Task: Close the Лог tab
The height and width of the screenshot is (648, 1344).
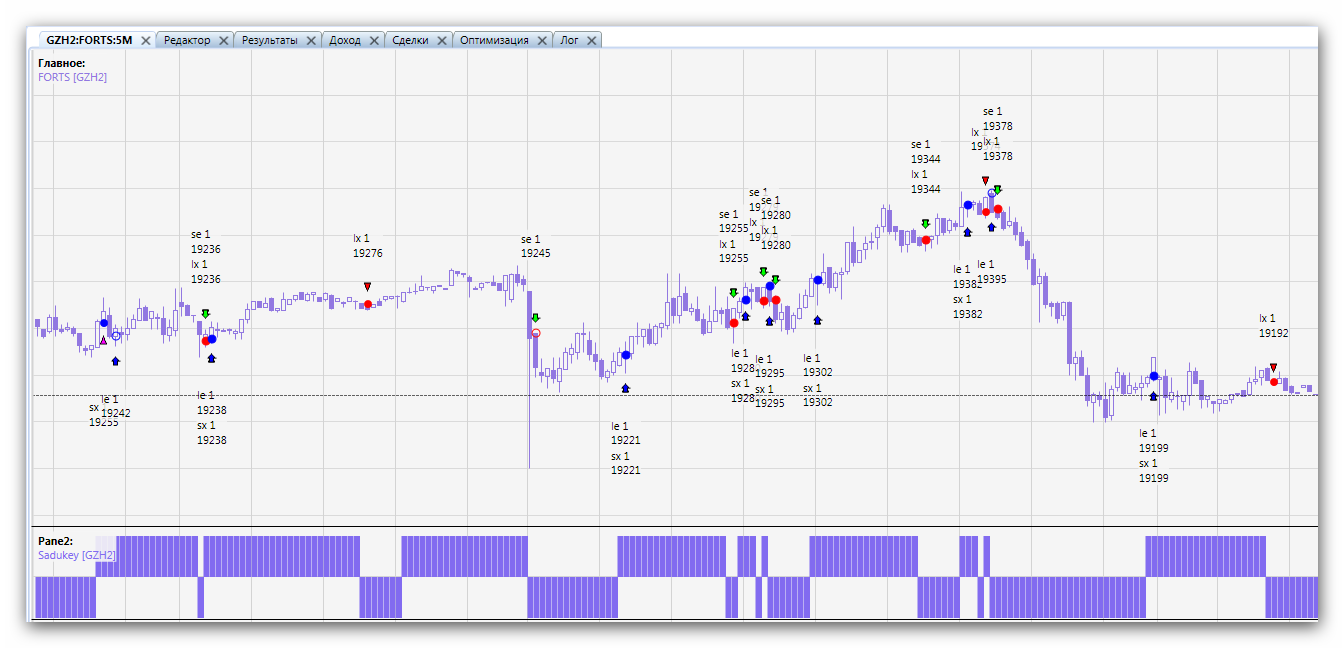Action: tap(591, 40)
